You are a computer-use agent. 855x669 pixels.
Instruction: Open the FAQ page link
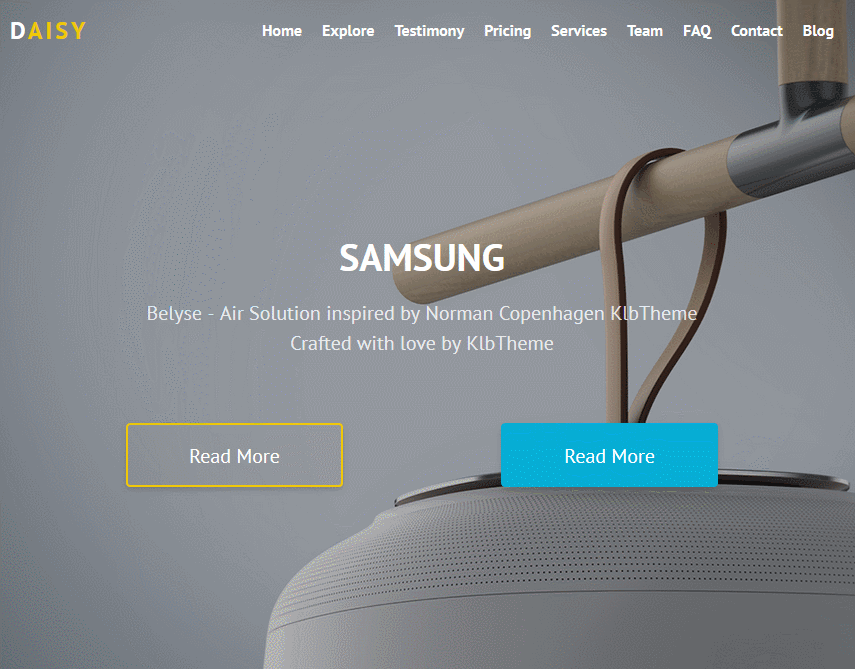[697, 31]
